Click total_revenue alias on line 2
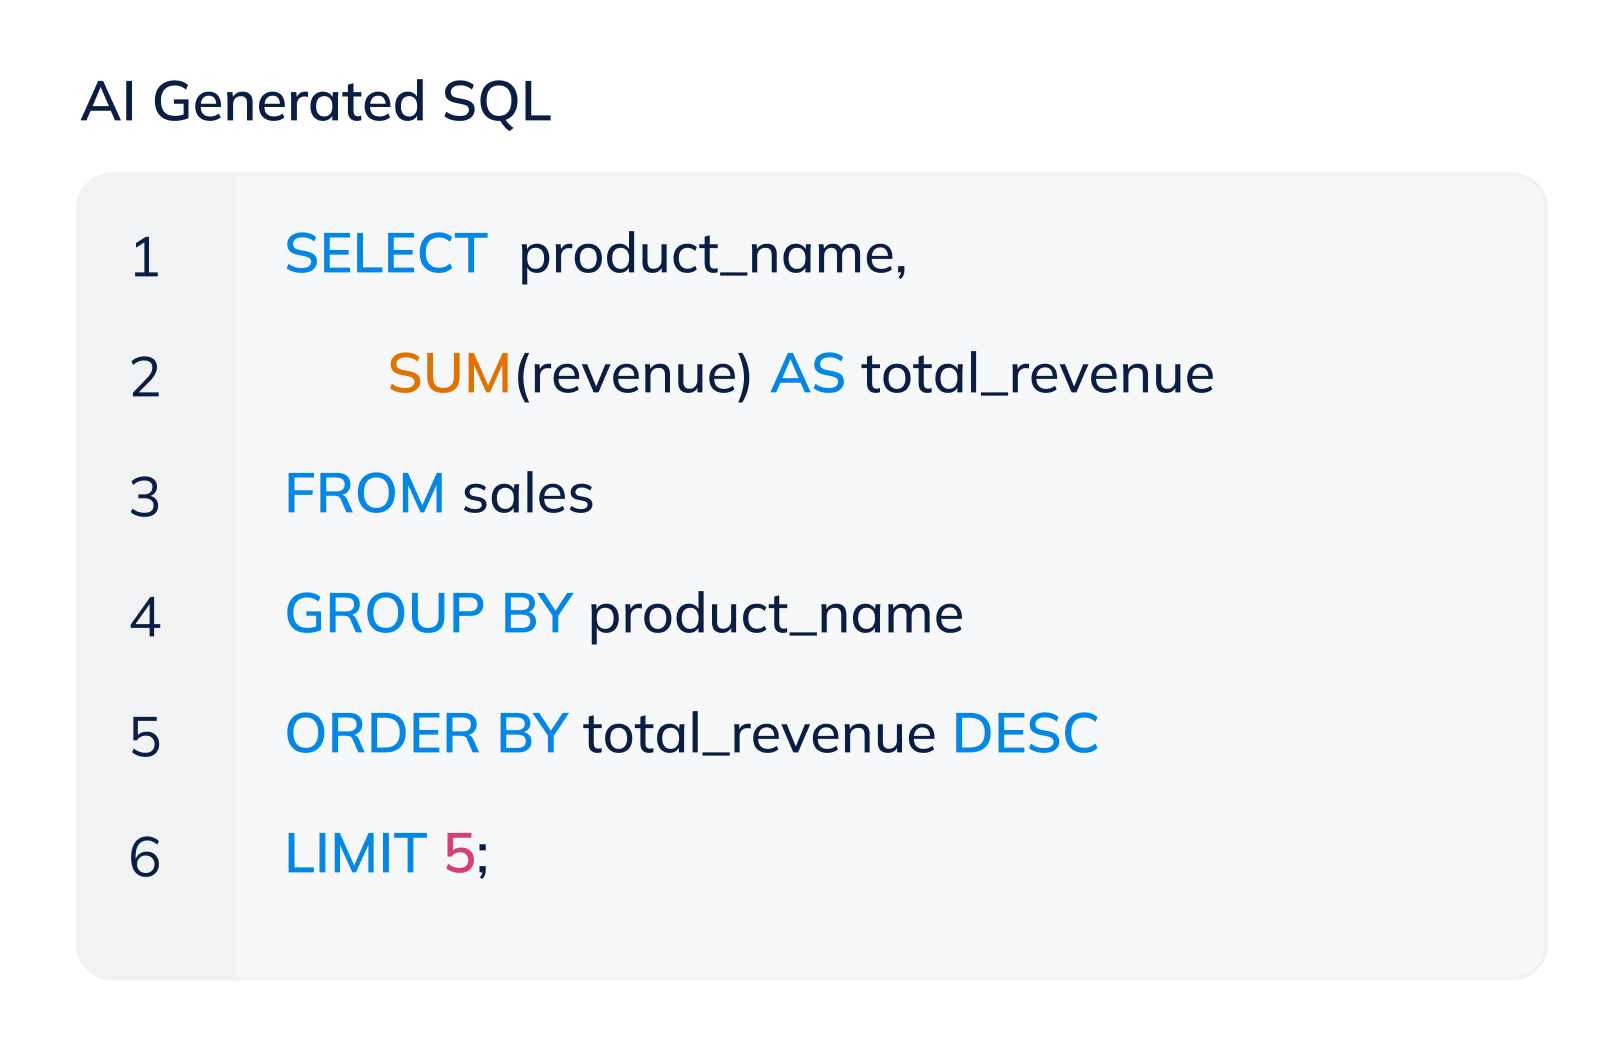 1037,374
